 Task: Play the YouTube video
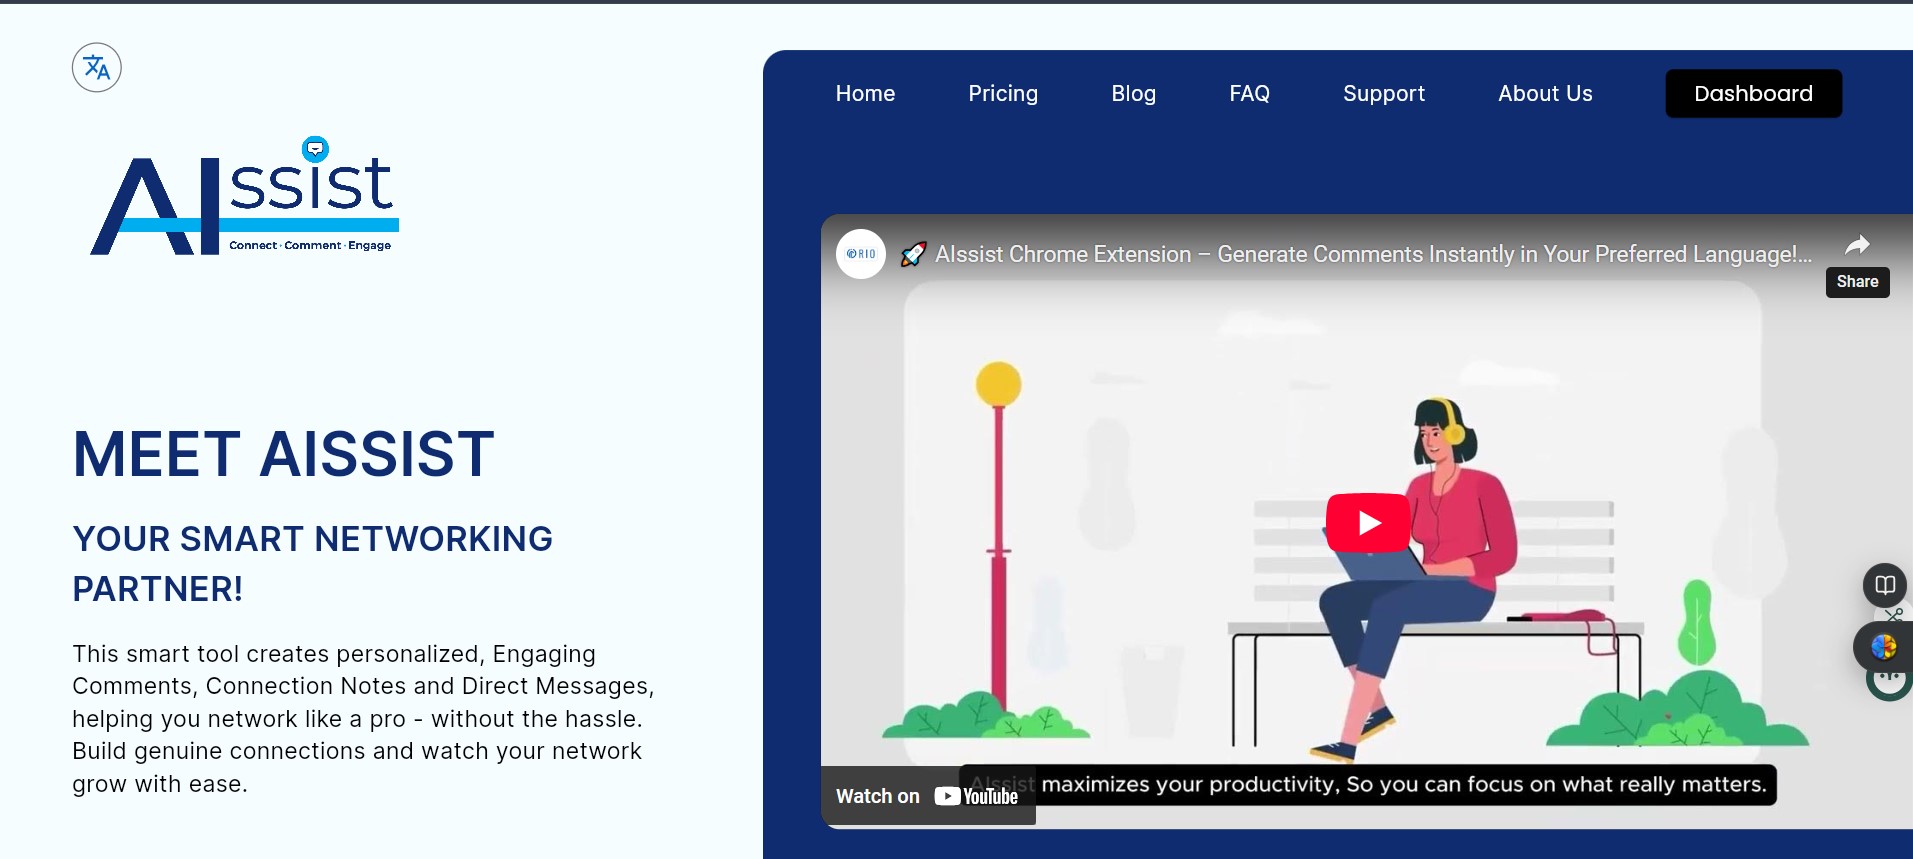pos(1368,522)
